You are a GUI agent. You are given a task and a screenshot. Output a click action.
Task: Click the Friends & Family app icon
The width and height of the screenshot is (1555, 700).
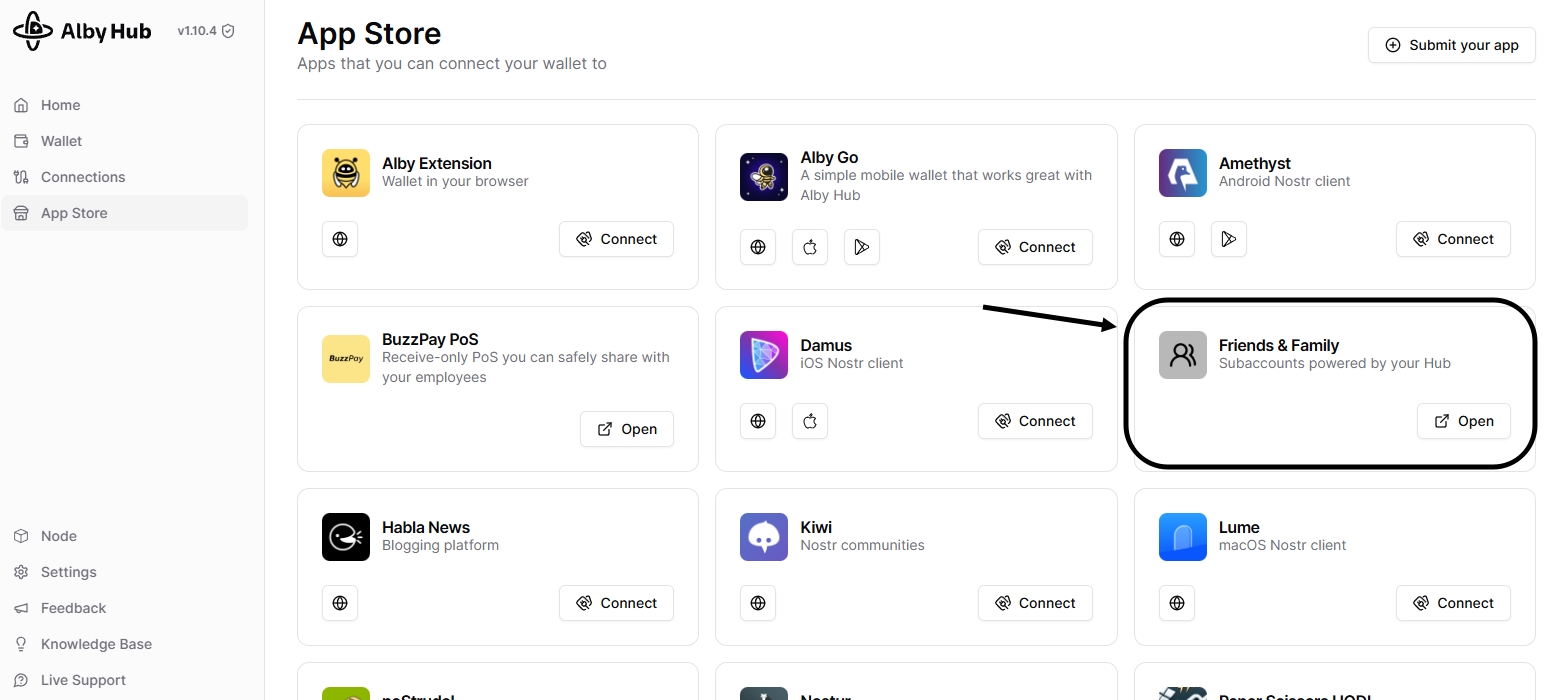click(x=1183, y=355)
